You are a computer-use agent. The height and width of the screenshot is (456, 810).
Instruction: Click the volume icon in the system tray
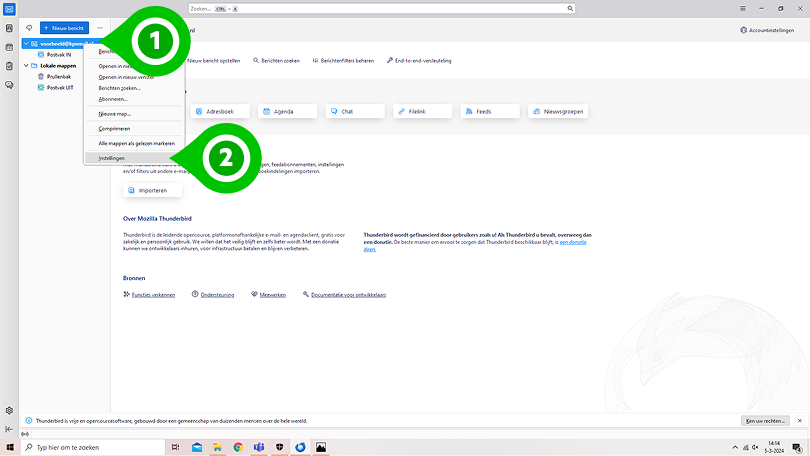(755, 447)
